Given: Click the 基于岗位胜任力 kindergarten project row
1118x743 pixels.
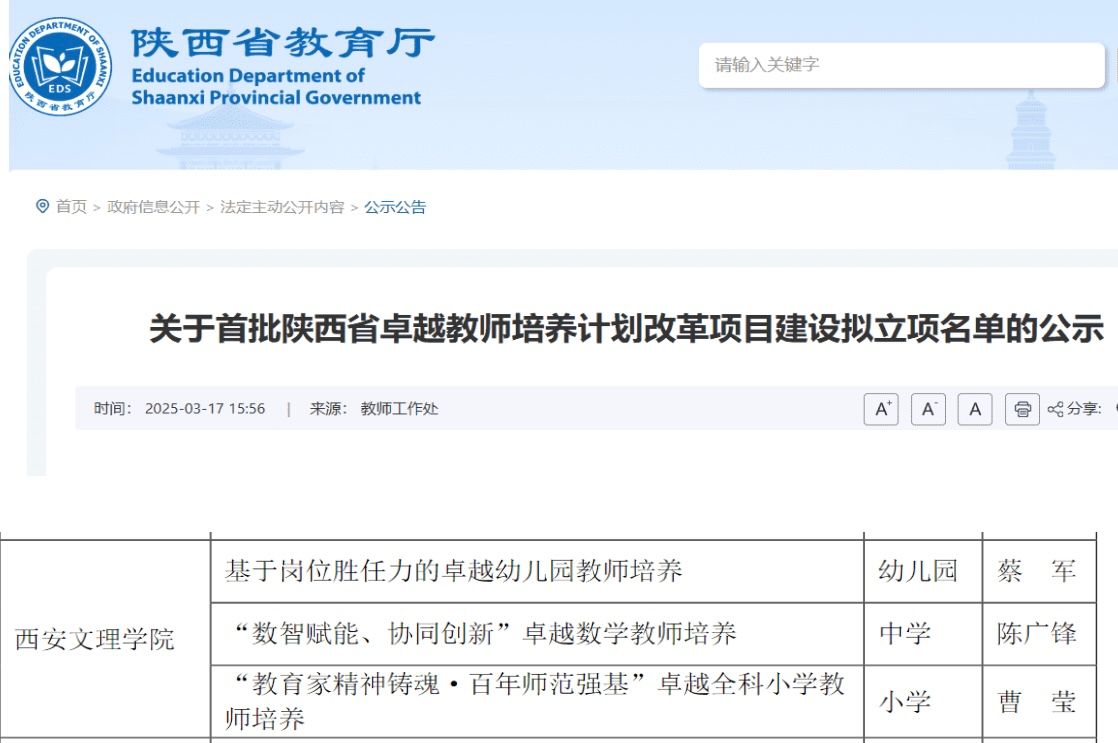Looking at the screenshot, I should coord(453,571).
